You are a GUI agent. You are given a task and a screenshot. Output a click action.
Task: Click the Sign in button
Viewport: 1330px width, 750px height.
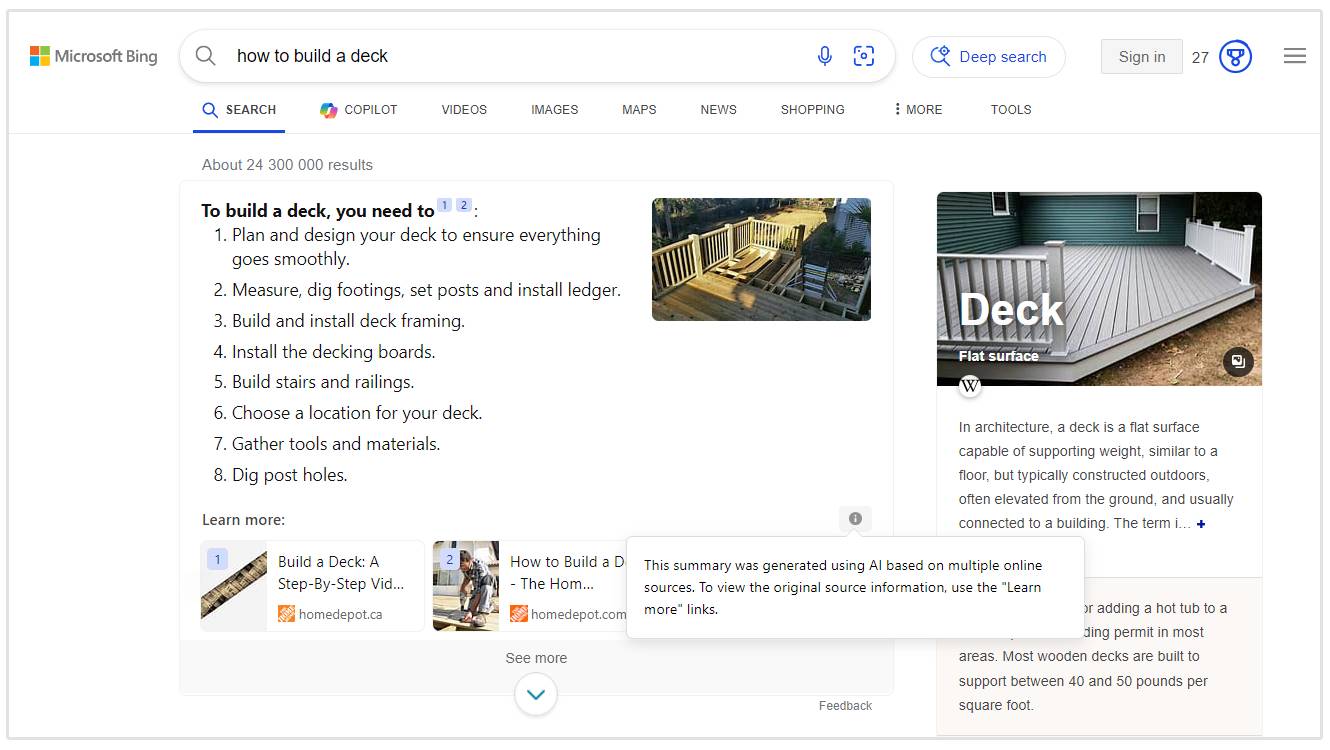1141,56
